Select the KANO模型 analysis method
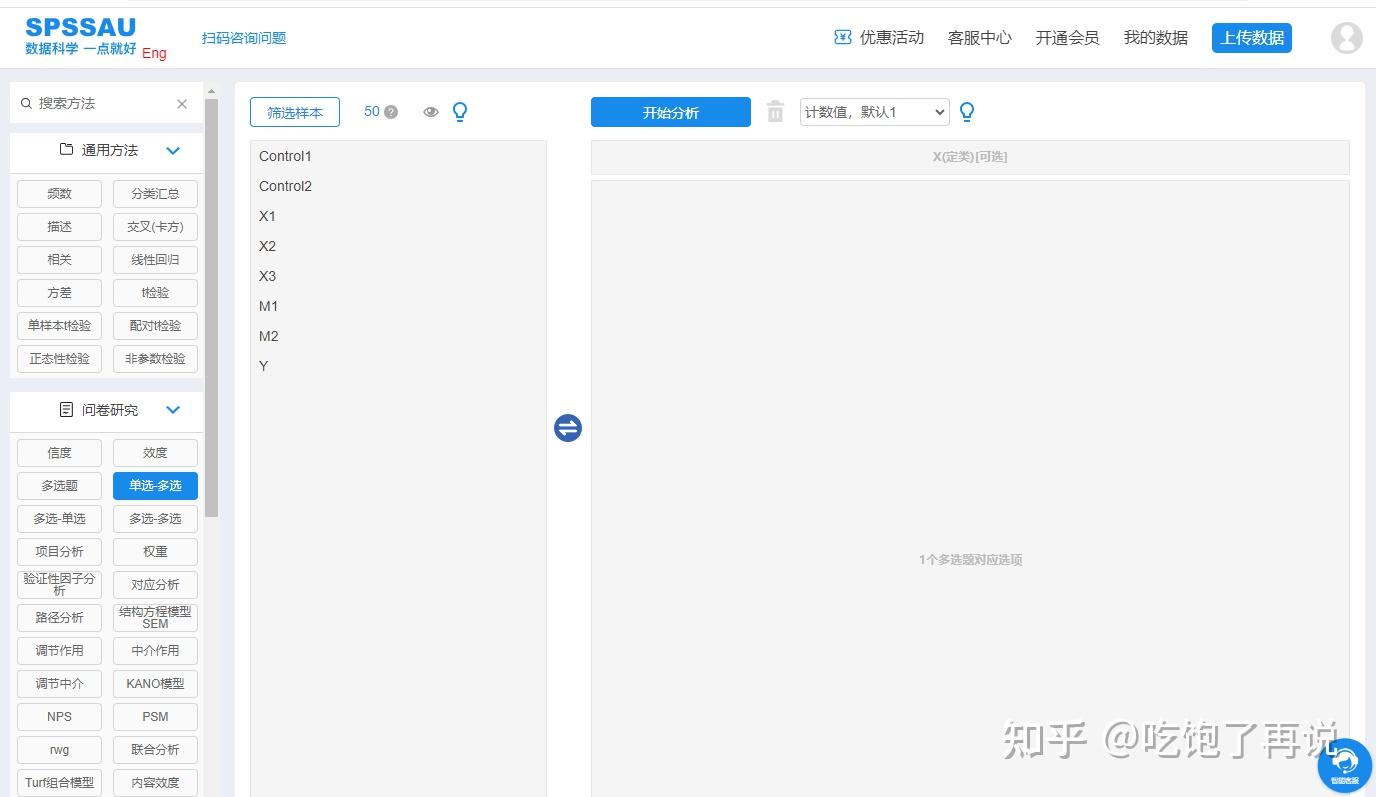Image resolution: width=1376 pixels, height=797 pixels. (x=155, y=683)
